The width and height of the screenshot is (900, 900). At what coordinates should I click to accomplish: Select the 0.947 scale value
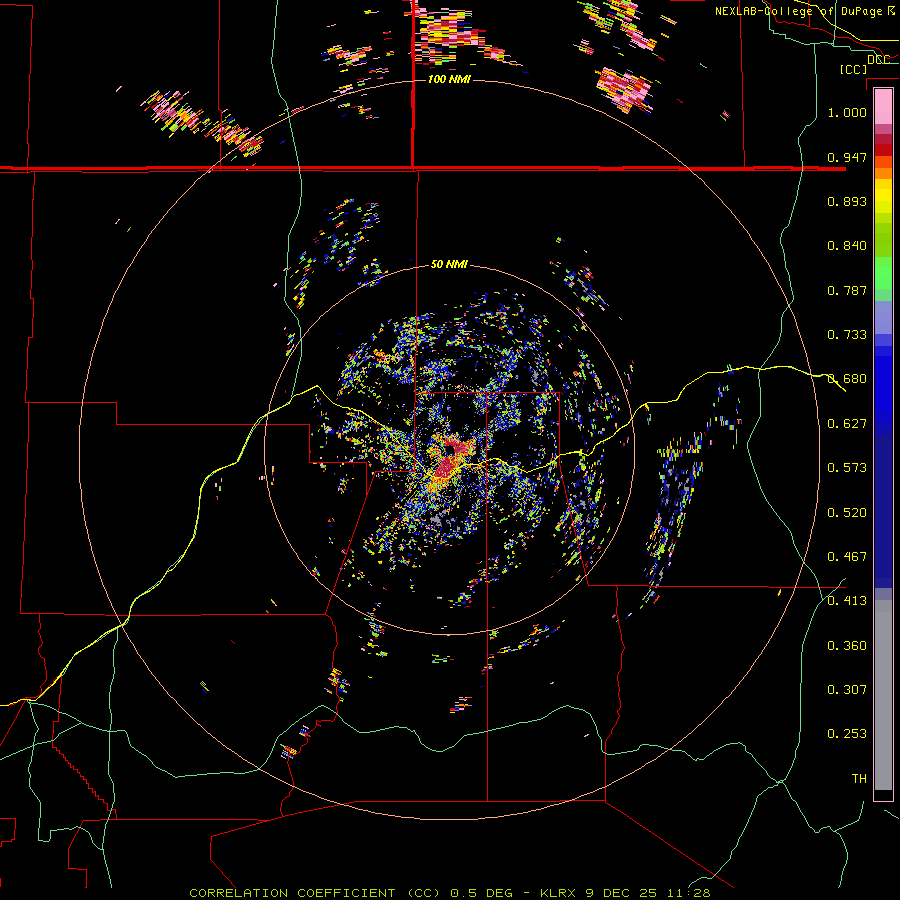(847, 157)
